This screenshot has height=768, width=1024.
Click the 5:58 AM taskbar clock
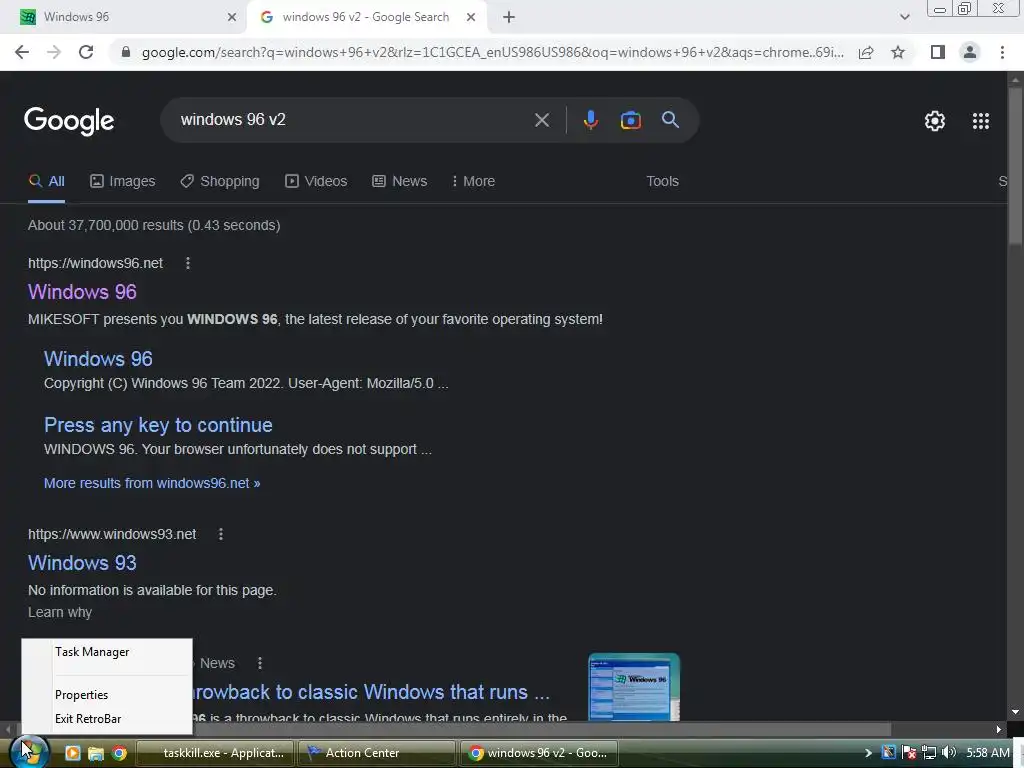tap(987, 753)
